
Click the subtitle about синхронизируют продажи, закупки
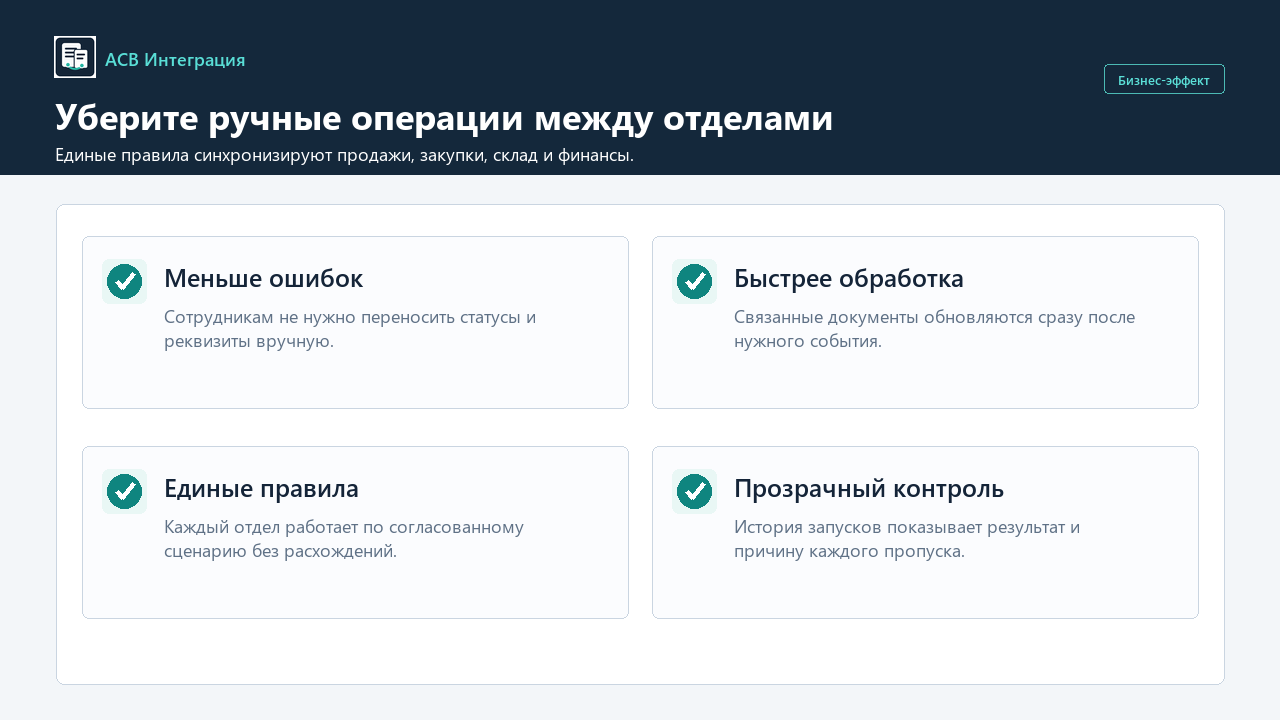point(344,155)
